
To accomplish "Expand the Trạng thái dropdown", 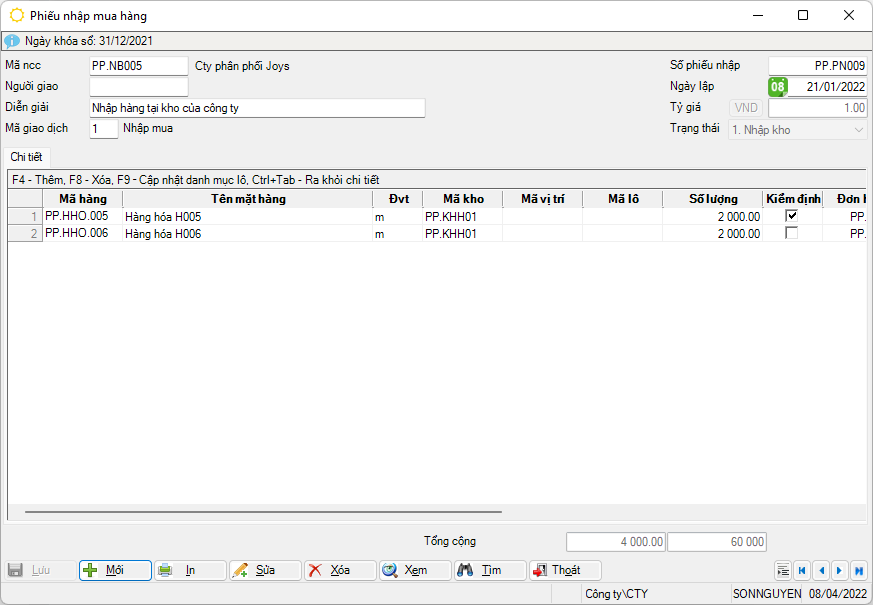I will pos(859,130).
